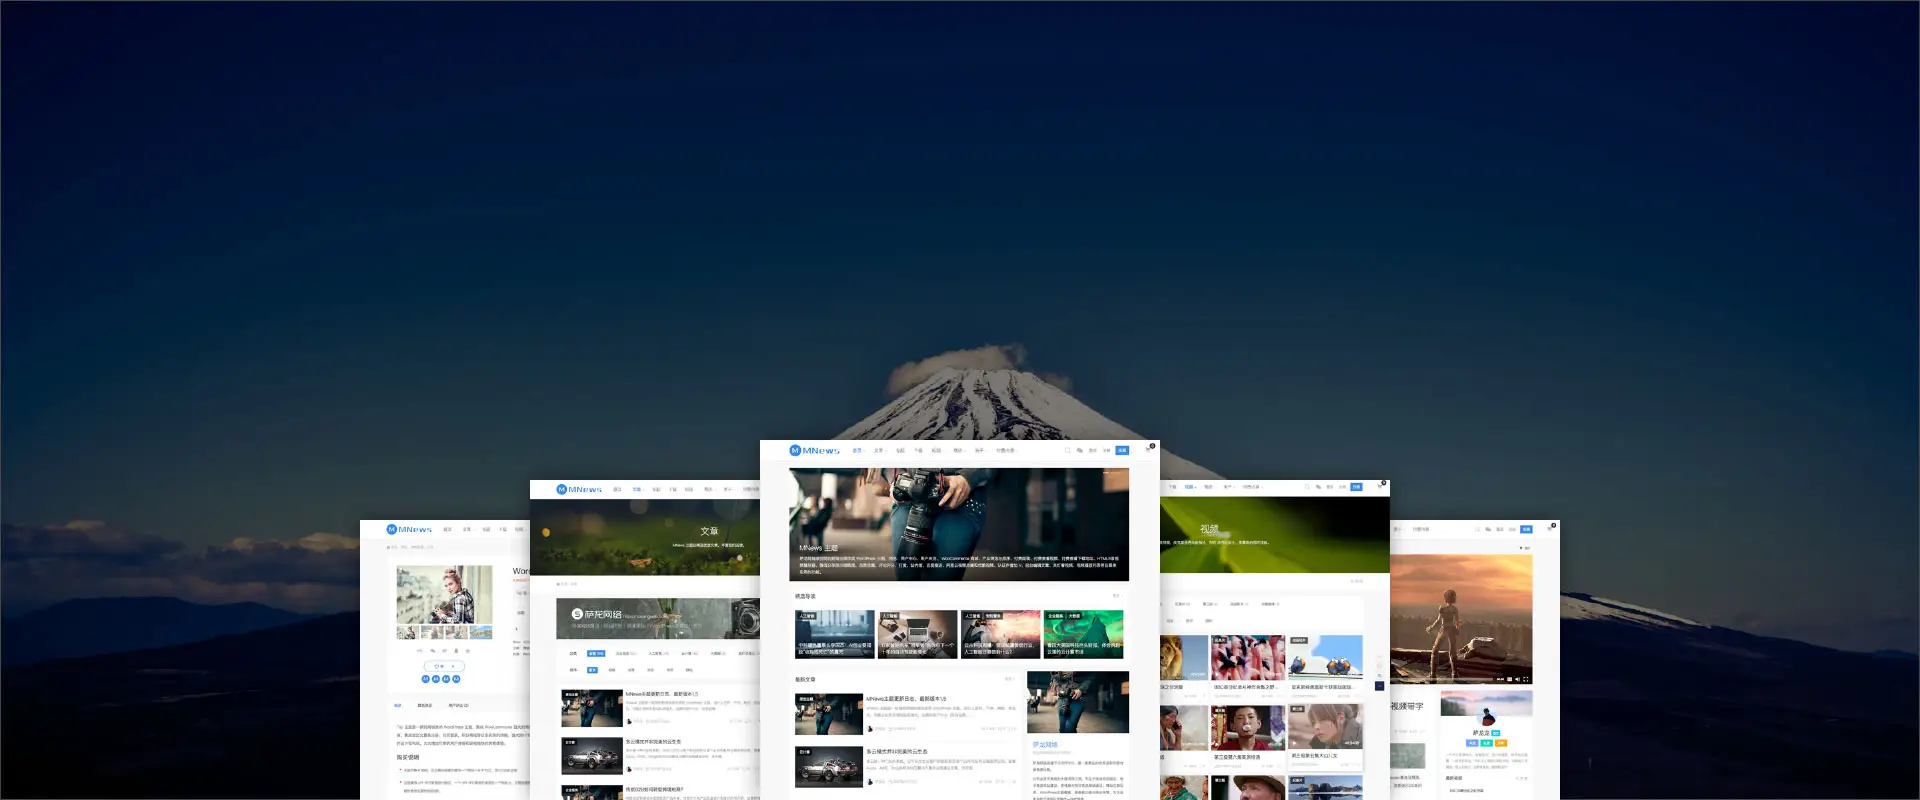Click the search magnifier icon in center page header
The height and width of the screenshot is (800, 1920).
[x=1067, y=450]
